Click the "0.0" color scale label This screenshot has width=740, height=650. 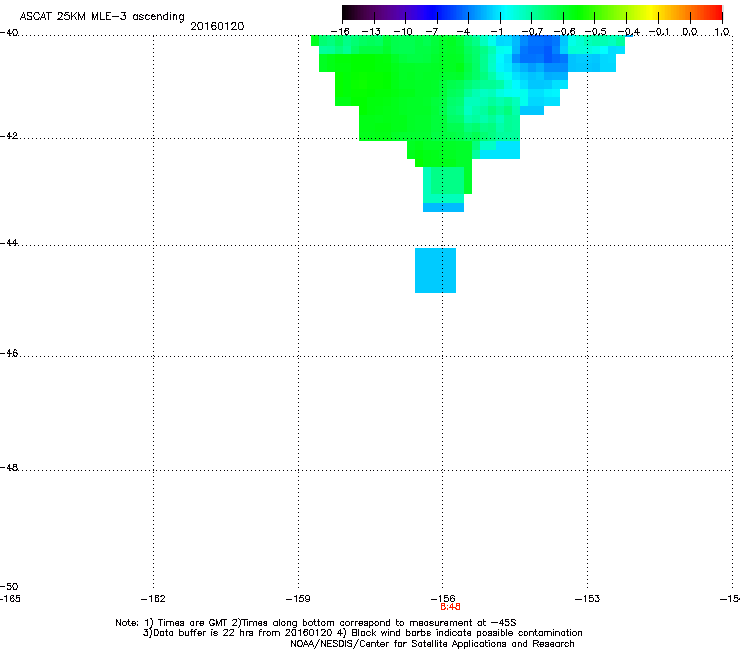[690, 32]
